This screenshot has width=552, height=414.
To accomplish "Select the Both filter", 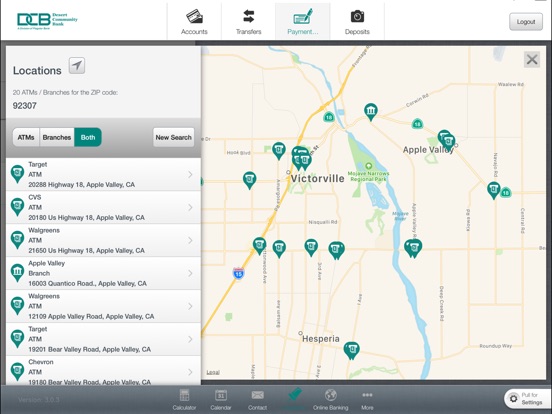I will (x=88, y=137).
